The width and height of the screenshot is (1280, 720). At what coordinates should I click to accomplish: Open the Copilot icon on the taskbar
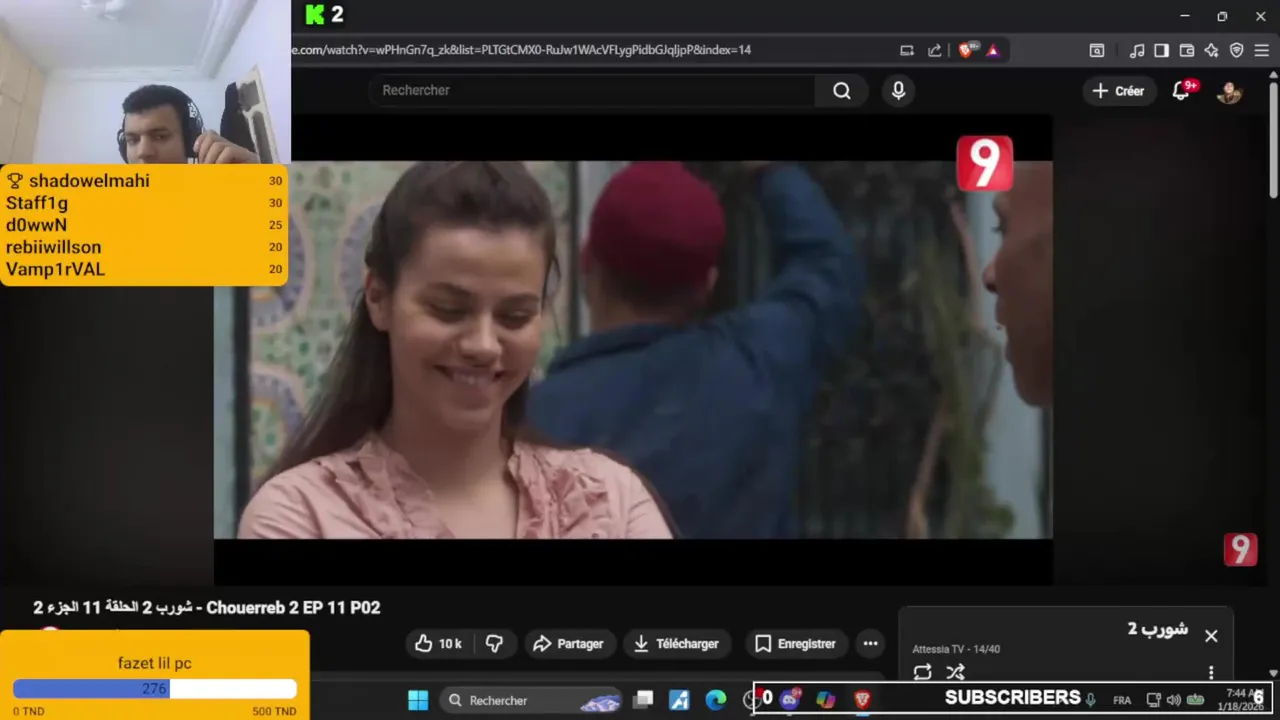(x=825, y=699)
